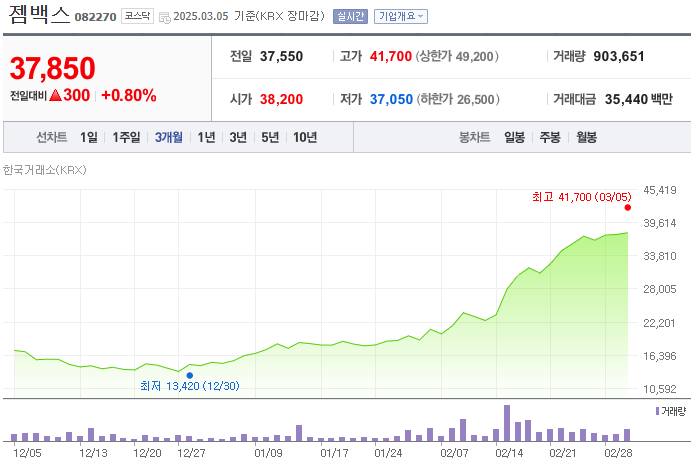Click the blue low-point marker dot for 12/30
691x470 pixels.
pos(189,375)
